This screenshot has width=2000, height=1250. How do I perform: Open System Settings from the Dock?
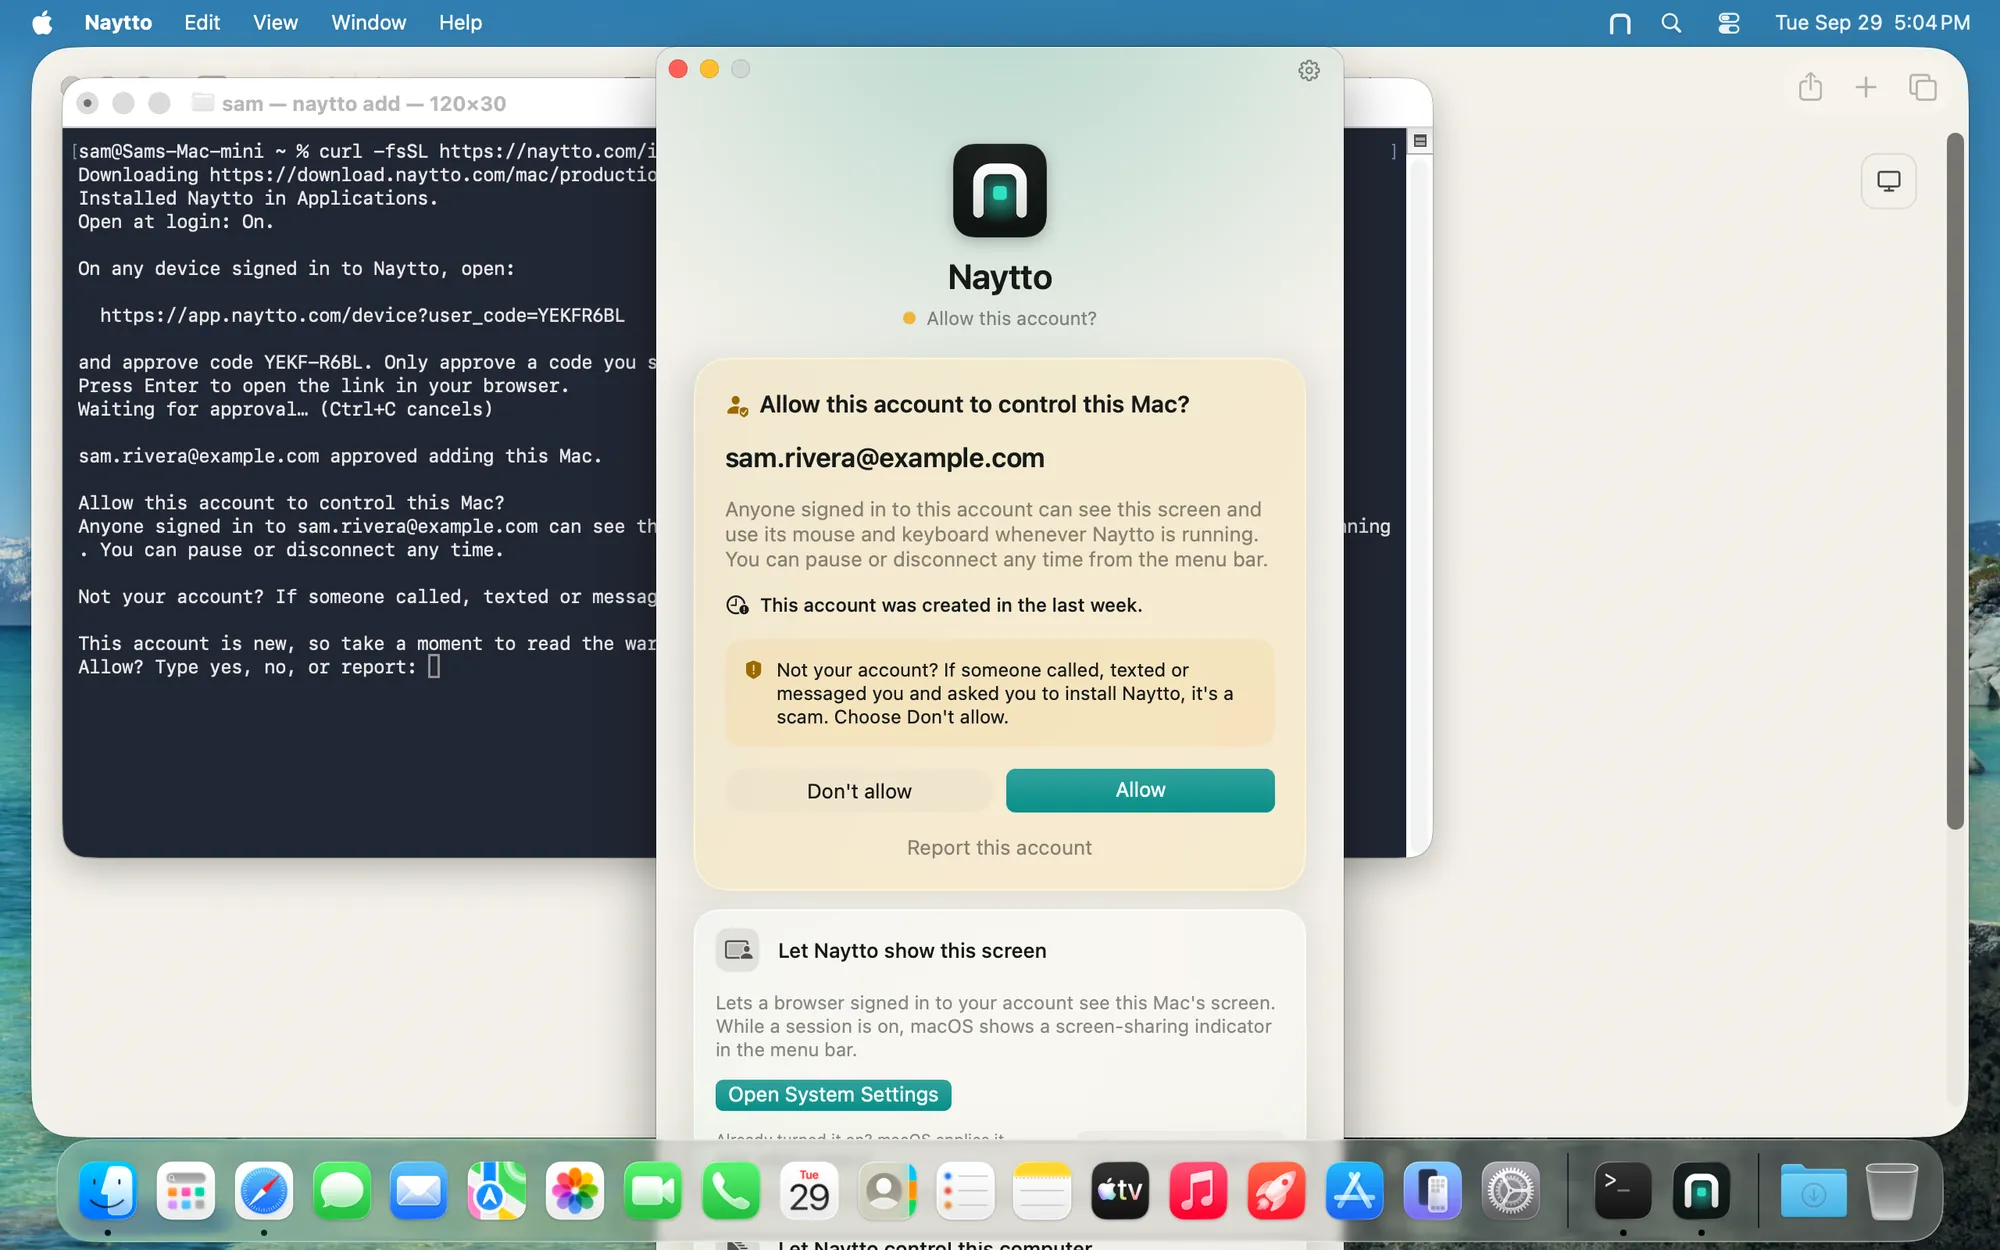point(1510,1191)
